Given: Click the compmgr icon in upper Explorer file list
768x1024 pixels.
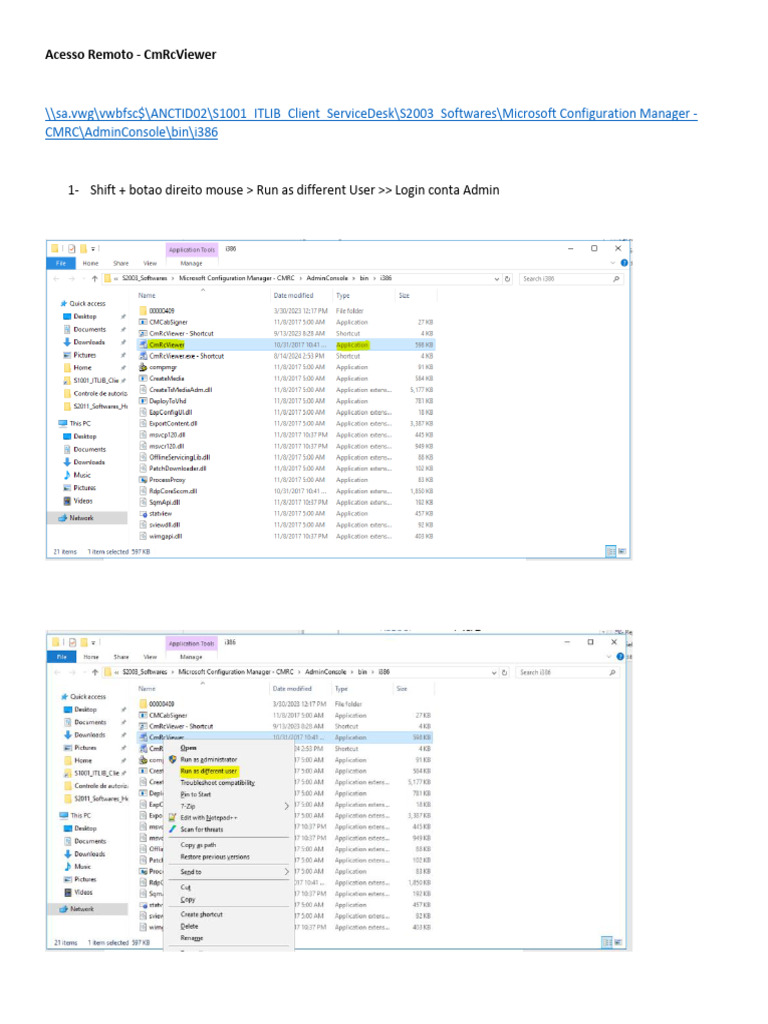Looking at the screenshot, I should [x=143, y=367].
